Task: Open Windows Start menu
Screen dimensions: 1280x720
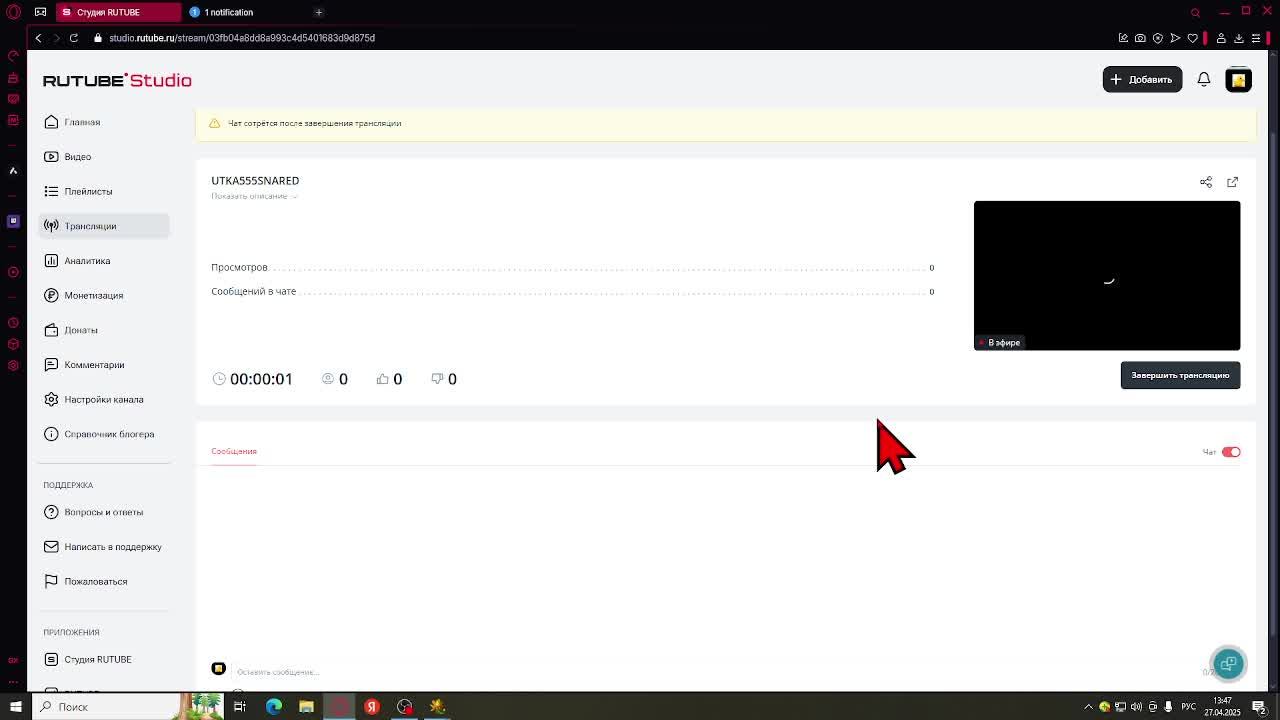Action: [15, 707]
